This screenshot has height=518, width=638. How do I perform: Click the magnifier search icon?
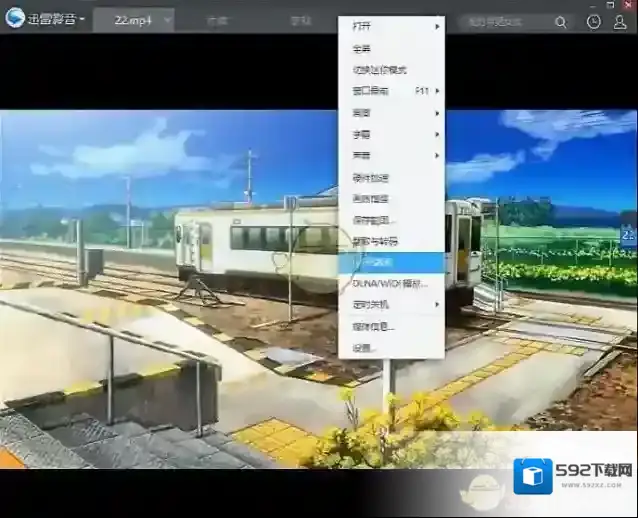tap(562, 21)
